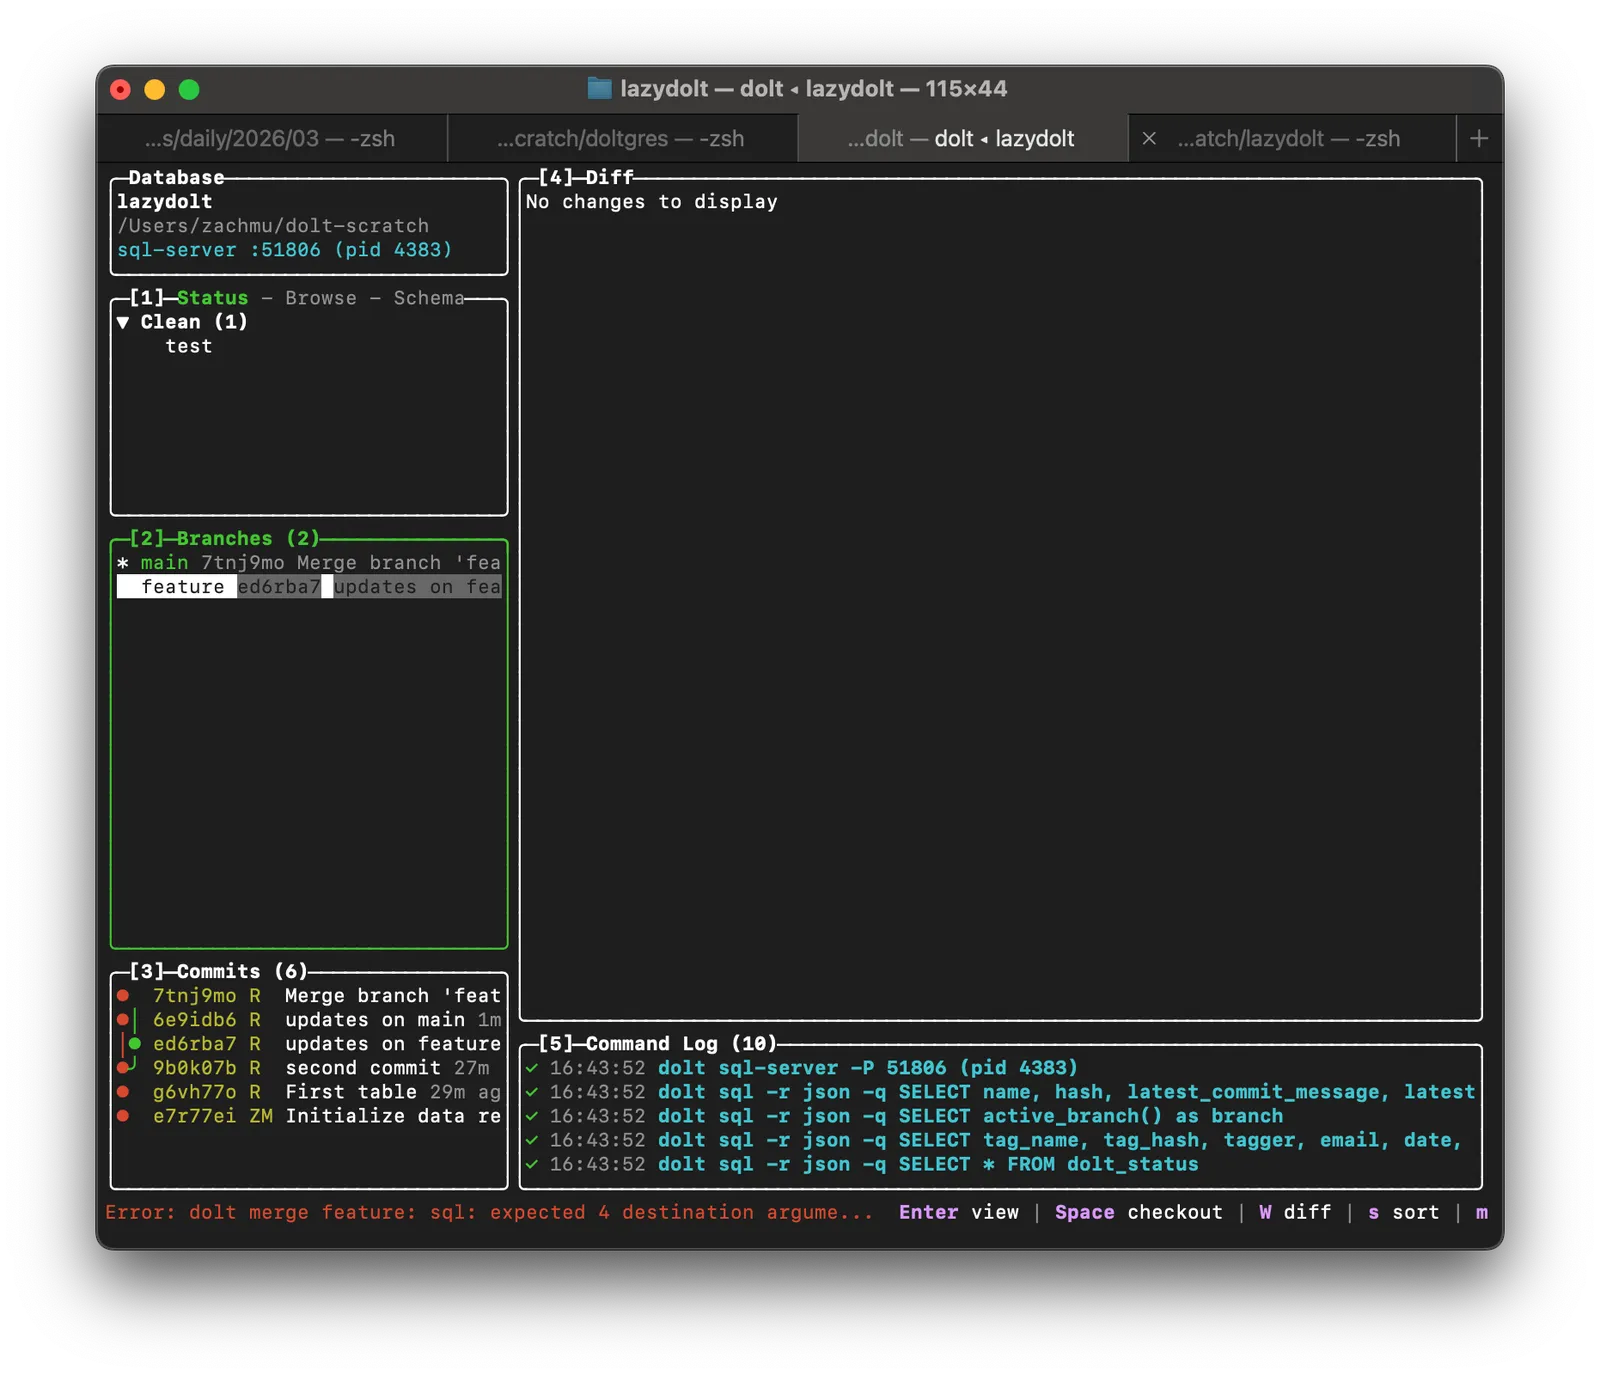Collapse the Clean group triangle
1600x1377 pixels.
[123, 322]
